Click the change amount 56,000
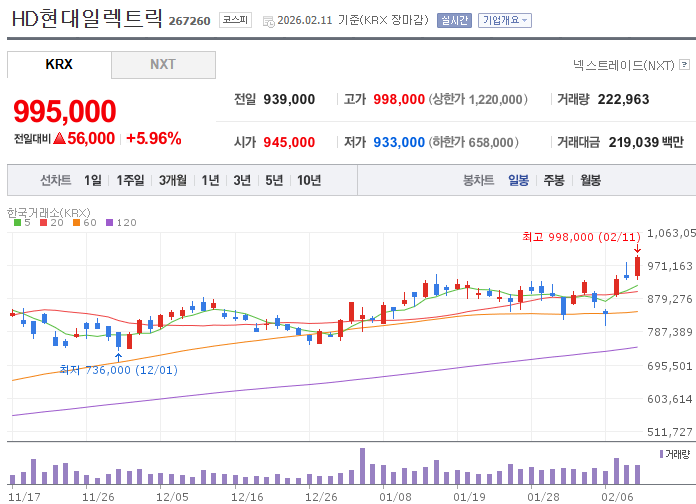This screenshot has height=504, width=696. coord(91,139)
